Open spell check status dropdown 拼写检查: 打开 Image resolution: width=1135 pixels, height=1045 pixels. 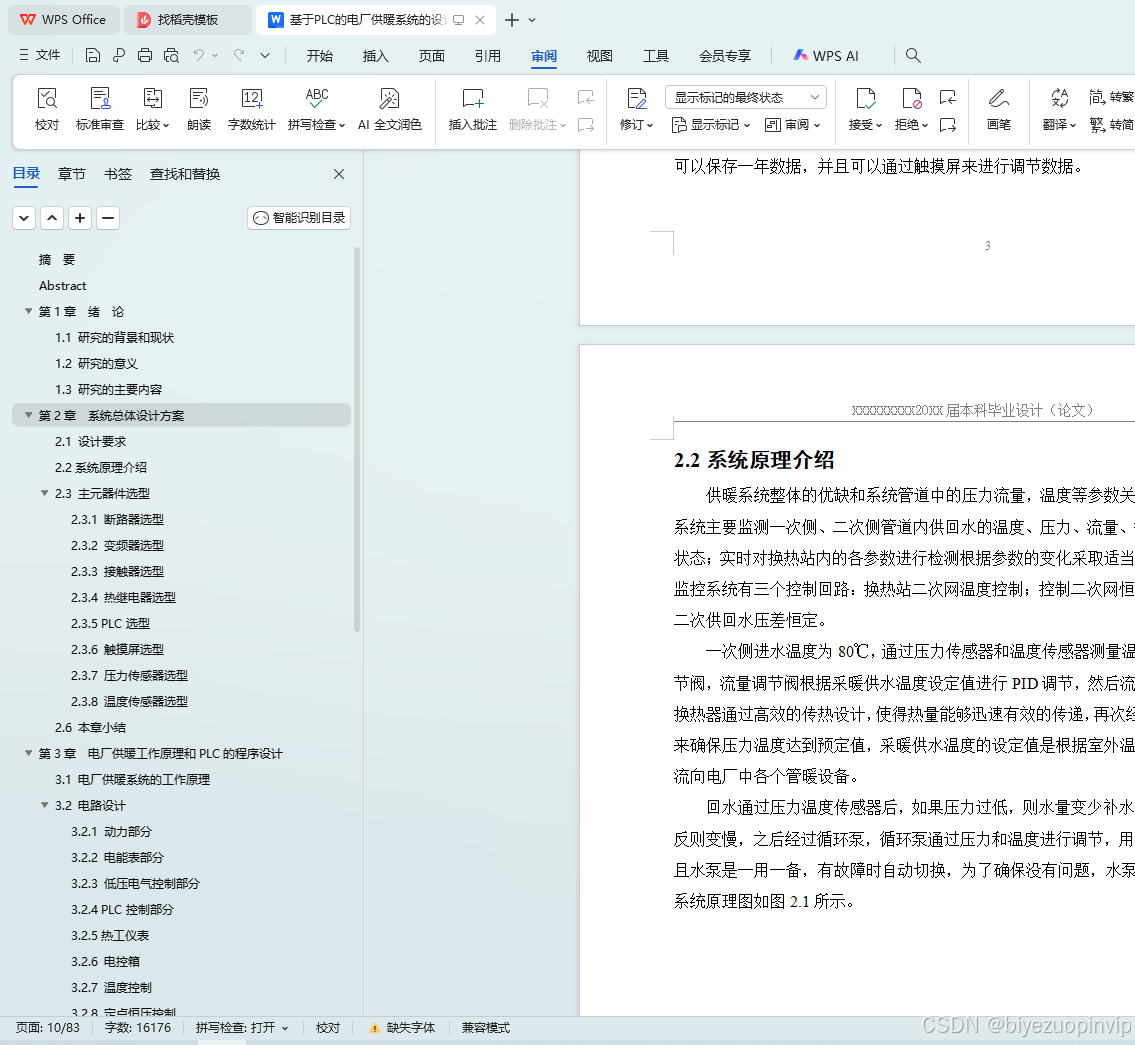(242, 1028)
